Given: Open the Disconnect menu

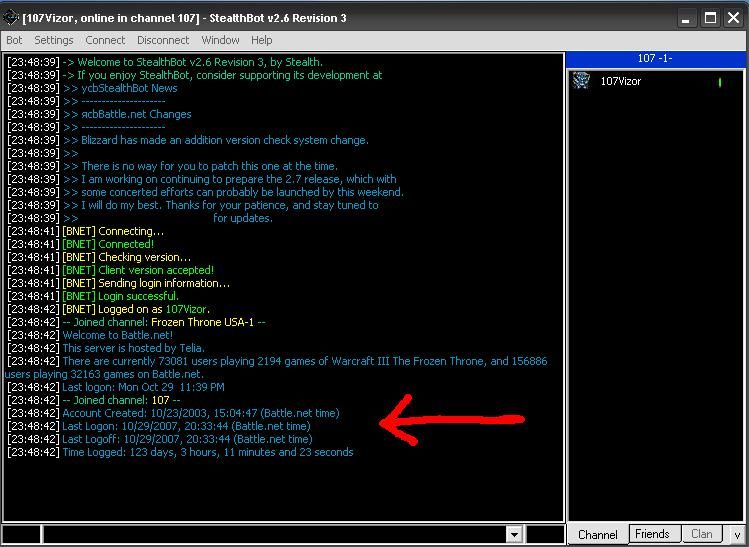Looking at the screenshot, I should (x=163, y=40).
